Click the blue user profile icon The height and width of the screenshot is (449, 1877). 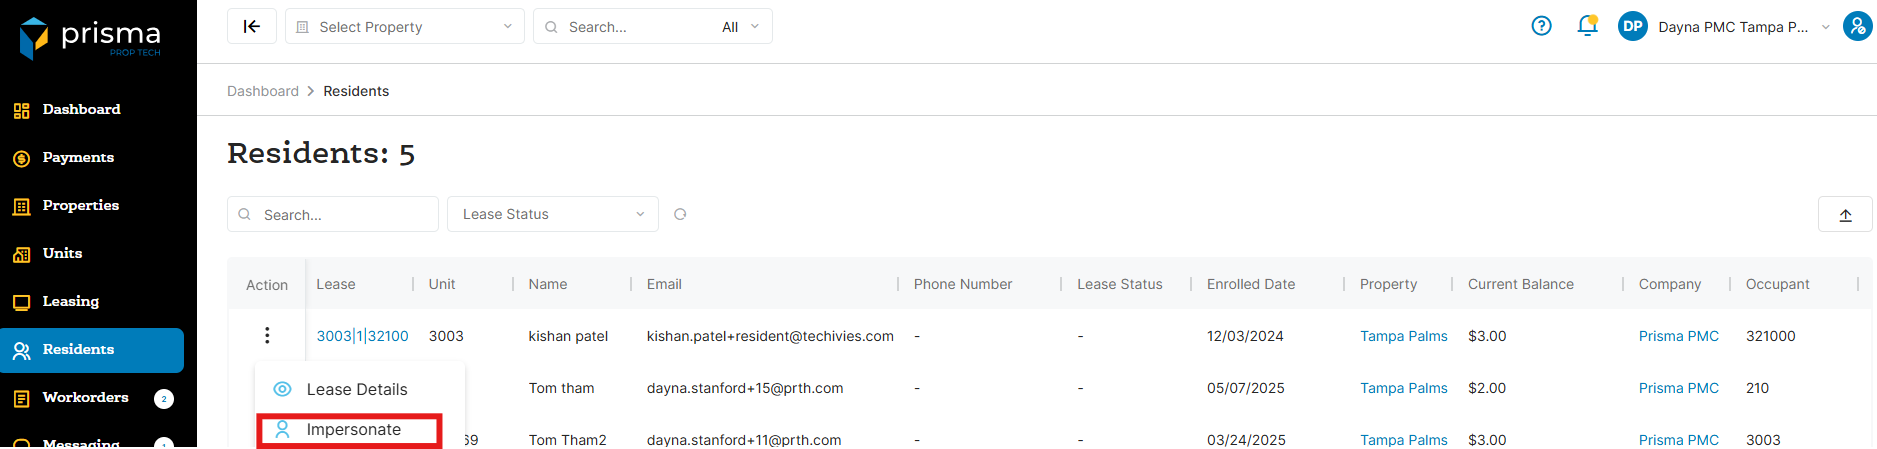[x=1857, y=26]
